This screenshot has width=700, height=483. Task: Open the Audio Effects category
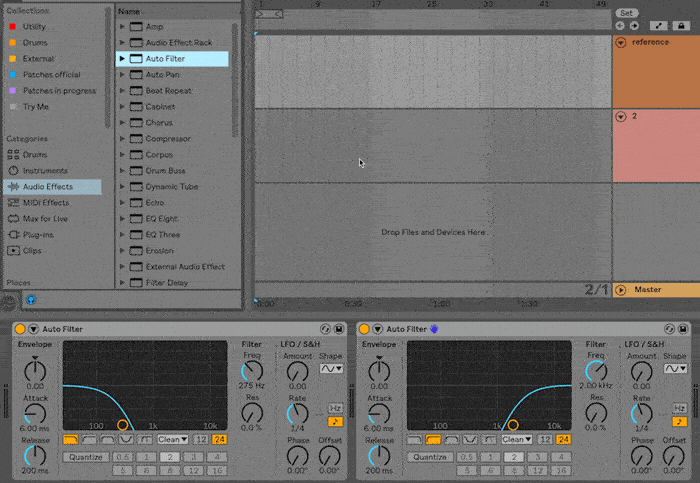tap(53, 187)
